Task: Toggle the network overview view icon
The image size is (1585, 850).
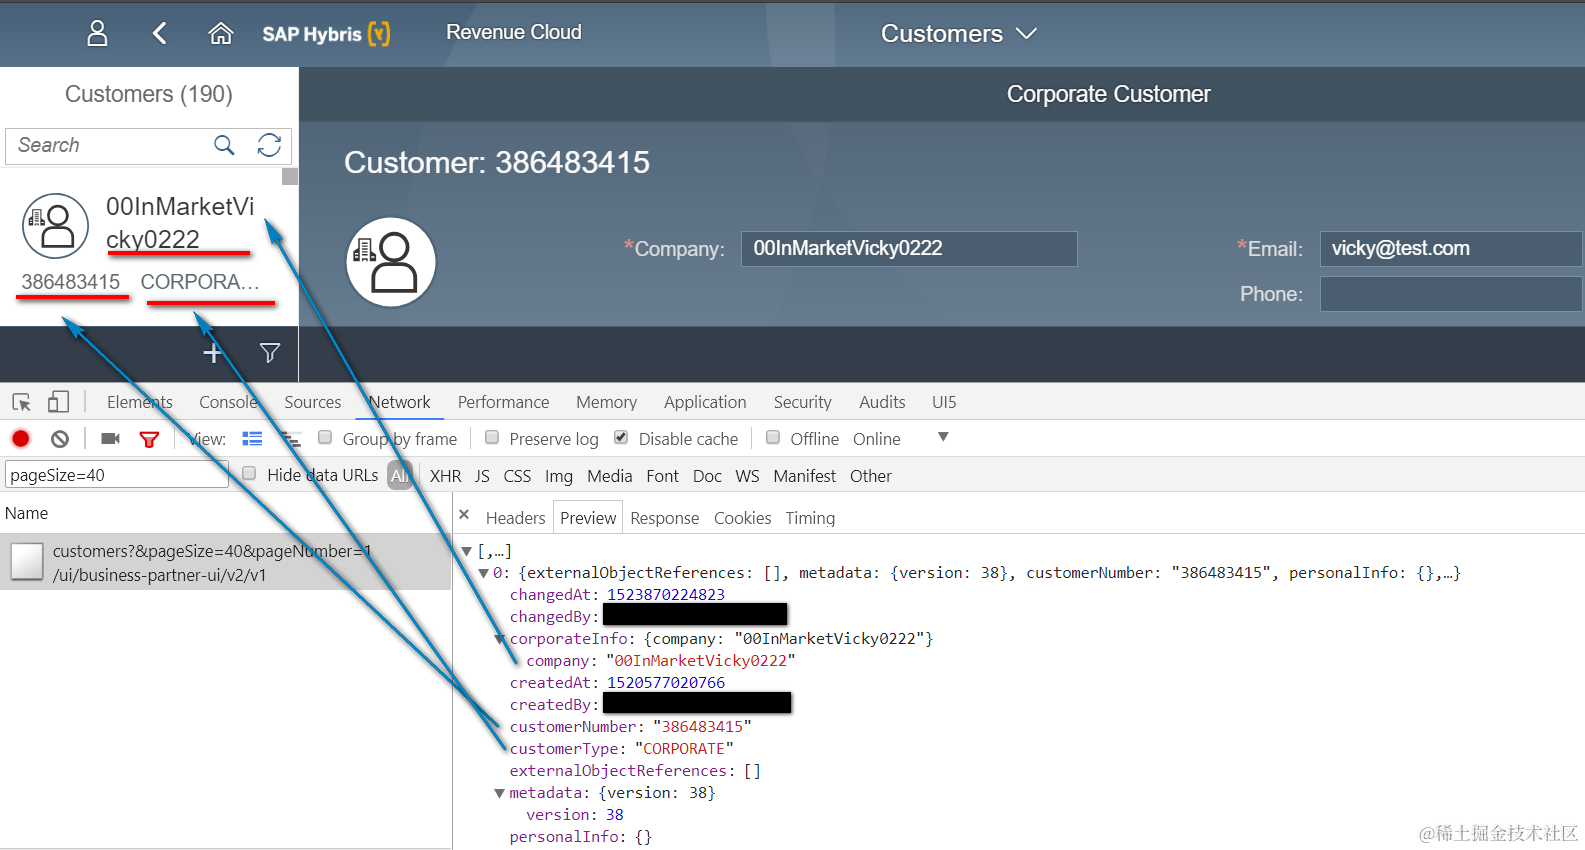Action: tap(290, 439)
